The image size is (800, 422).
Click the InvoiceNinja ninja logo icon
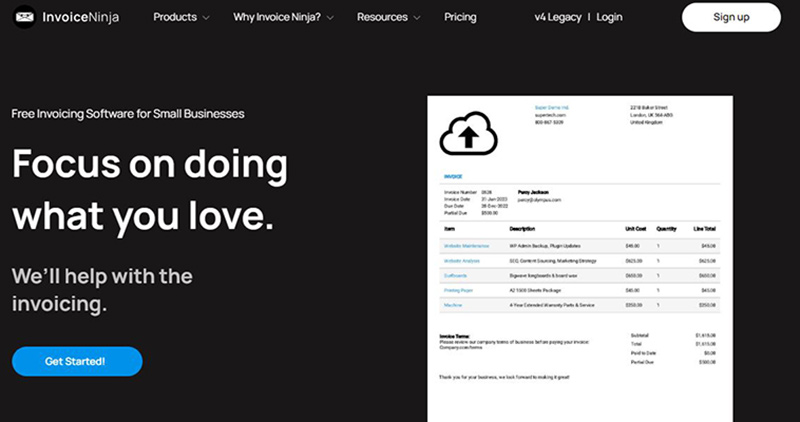click(x=25, y=17)
